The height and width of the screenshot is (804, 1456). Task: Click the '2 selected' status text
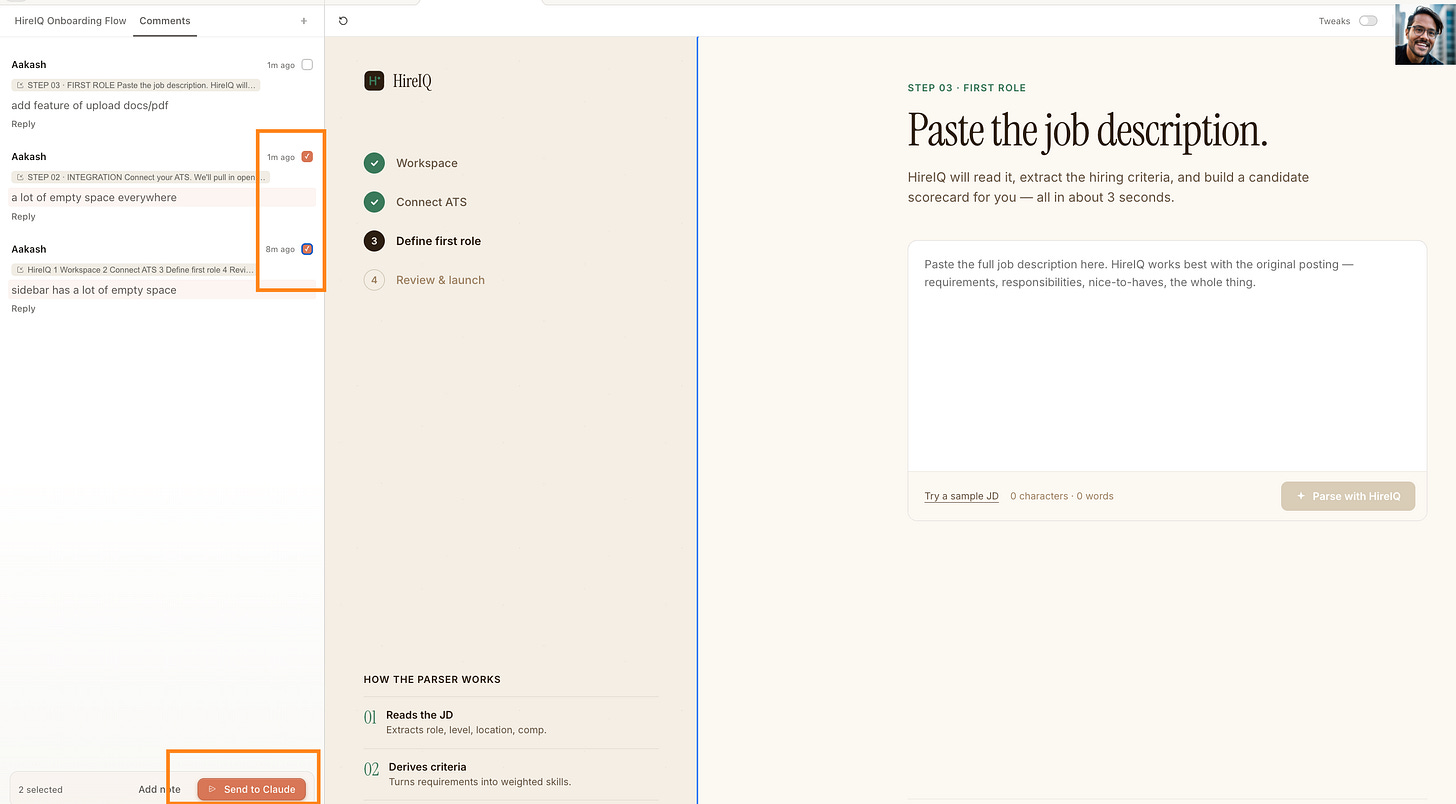40,789
